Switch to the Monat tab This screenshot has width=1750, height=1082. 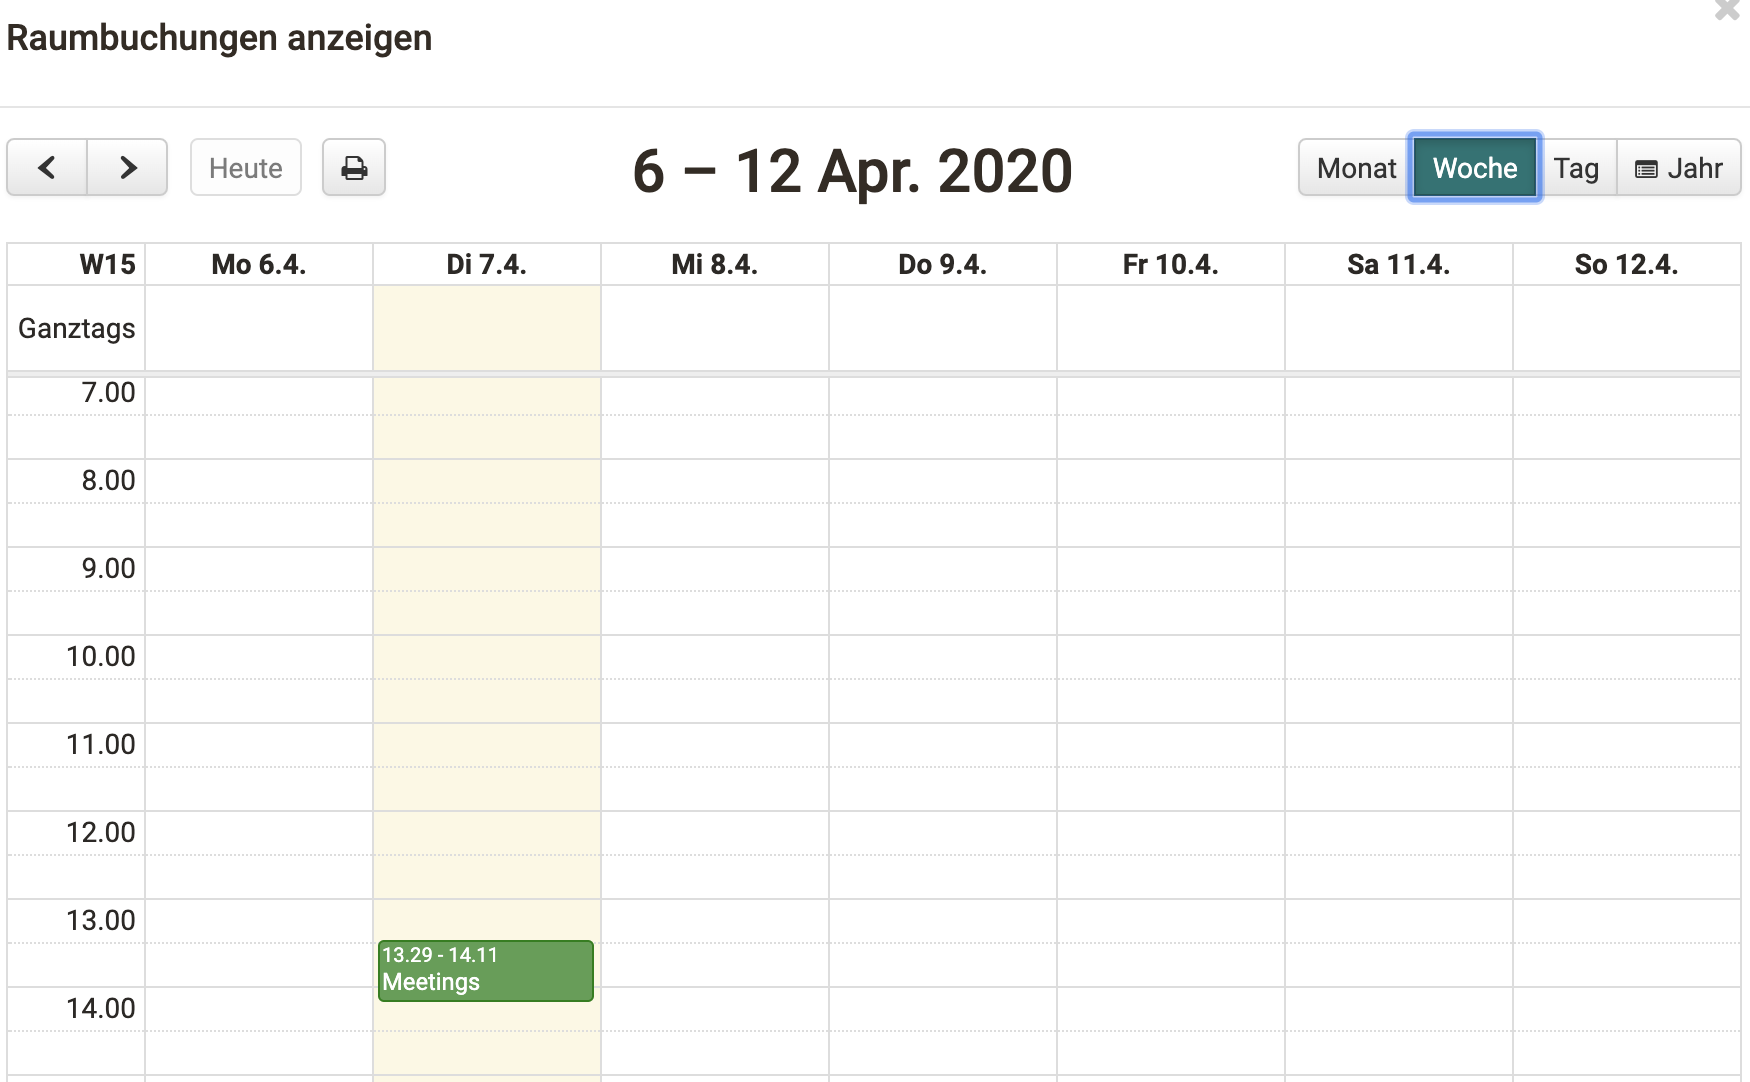1356,167
